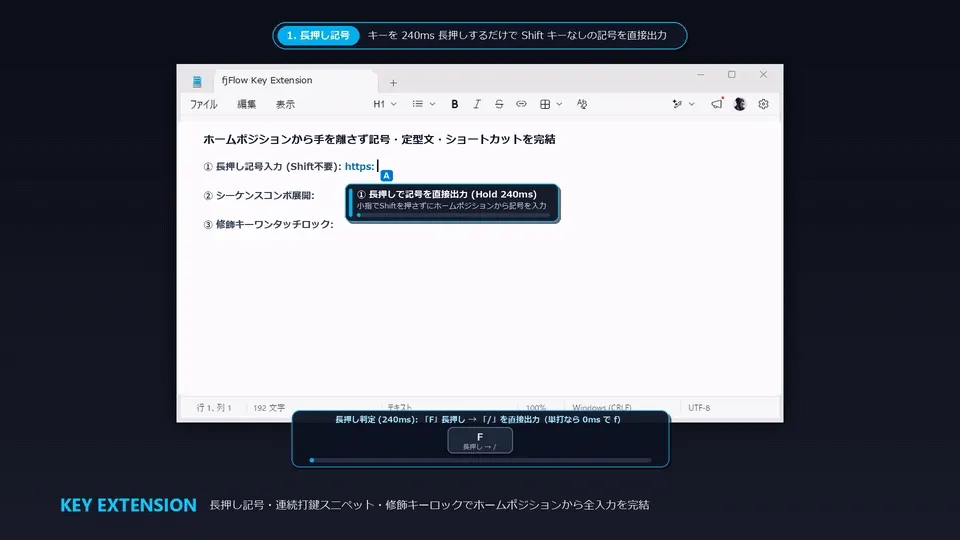Maximize the Notepad window
The image size is (960, 540).
coord(732,75)
